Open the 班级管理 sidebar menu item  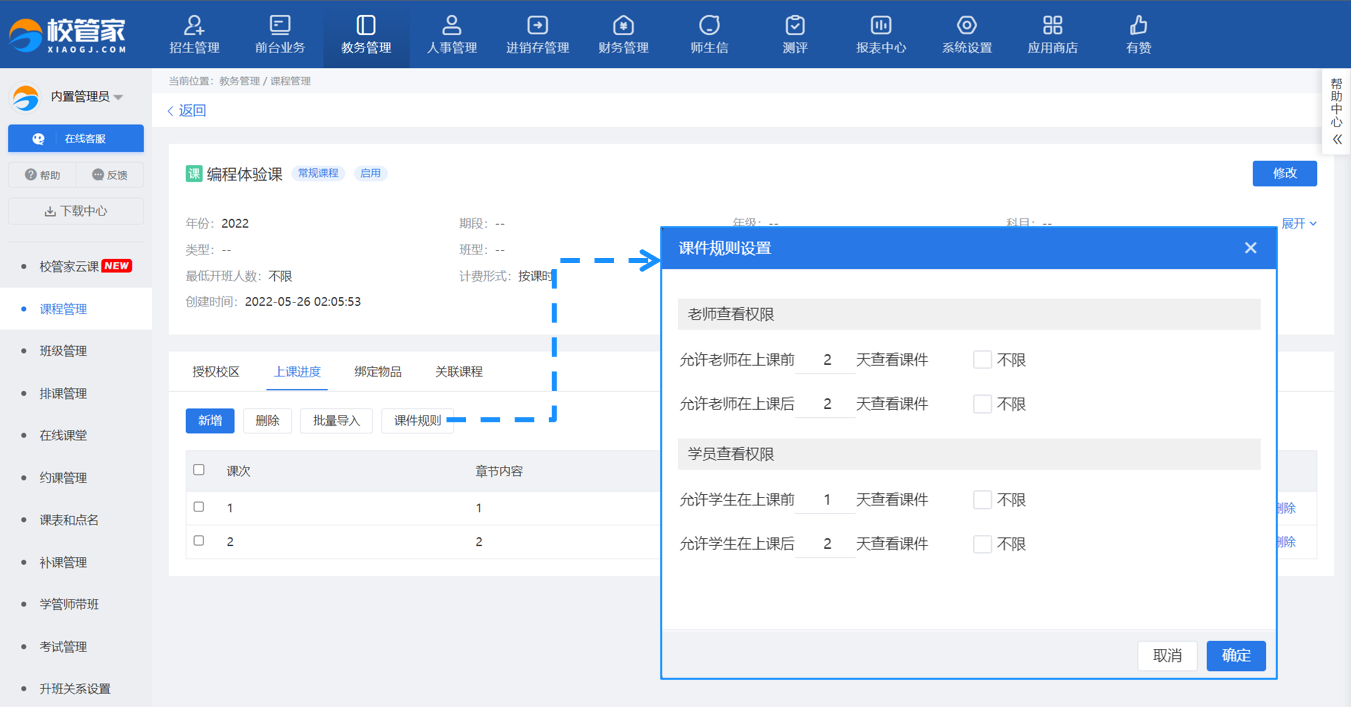[63, 351]
